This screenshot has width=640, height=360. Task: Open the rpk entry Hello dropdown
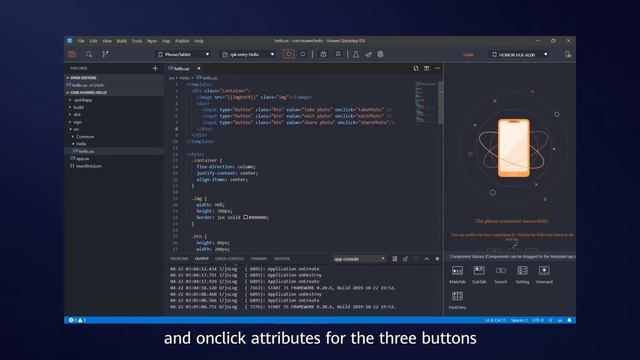pos(248,54)
